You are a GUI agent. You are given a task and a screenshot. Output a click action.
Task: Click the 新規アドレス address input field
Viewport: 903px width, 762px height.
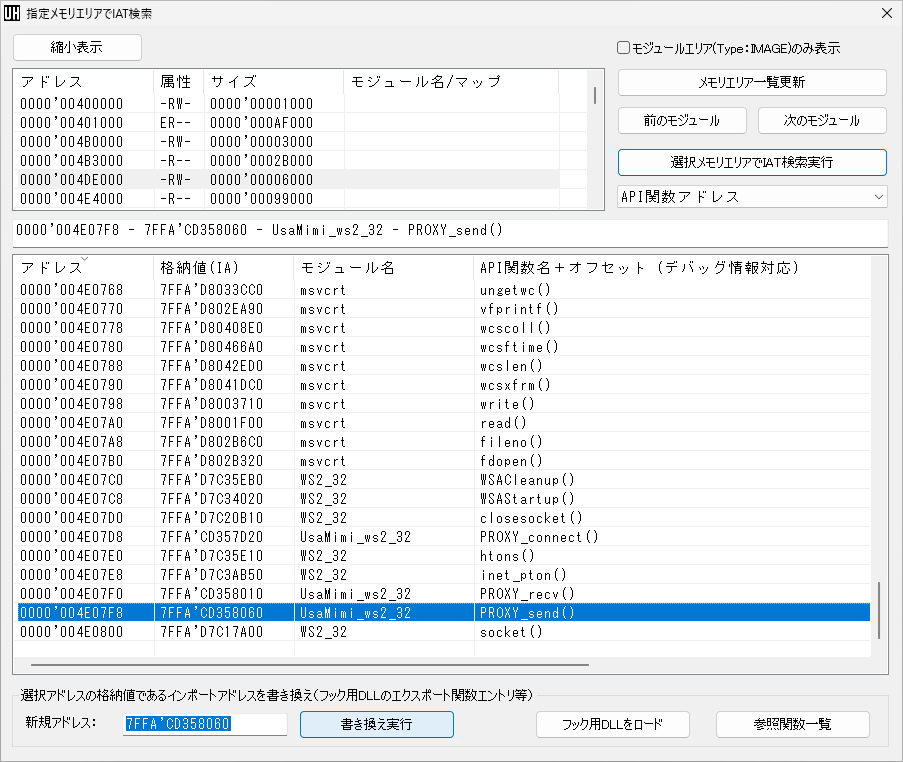click(205, 724)
